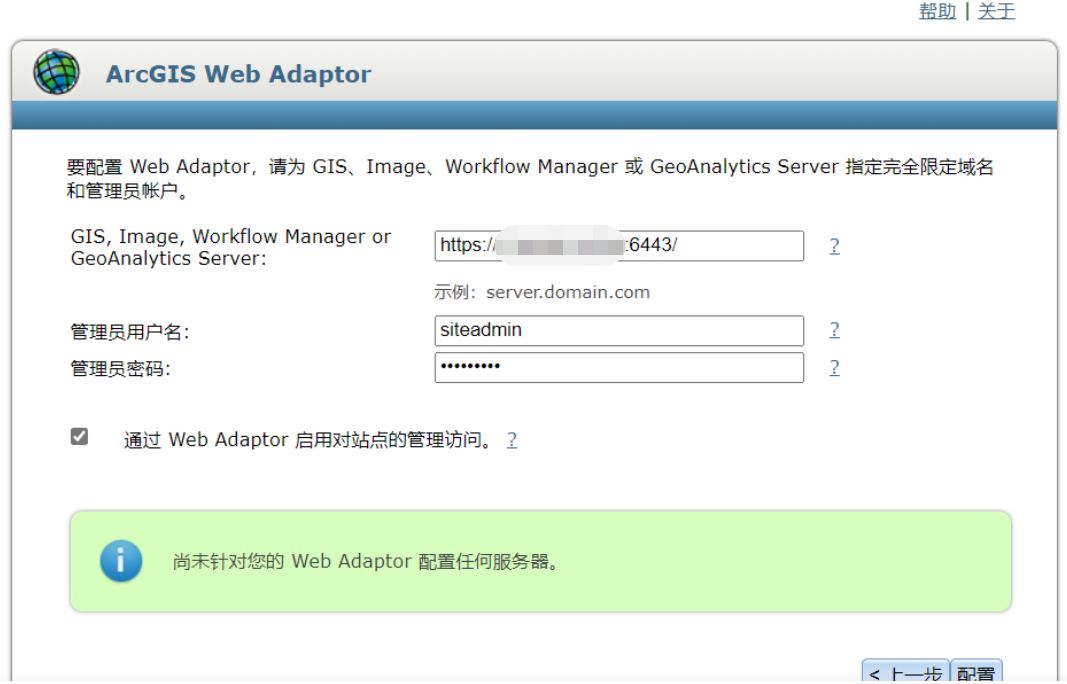Image resolution: width=1067 pixels, height=684 pixels.
Task: Open help for the administrator password
Action: pos(834,368)
